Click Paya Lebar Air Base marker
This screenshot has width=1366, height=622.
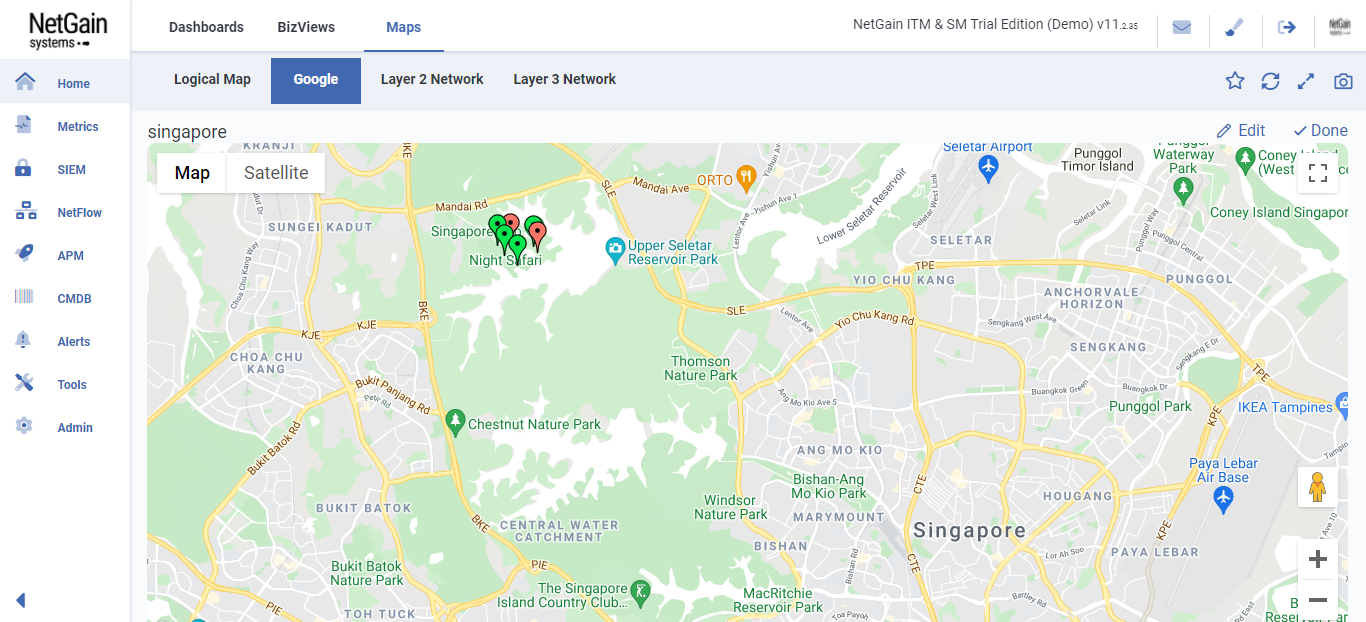tap(1223, 497)
